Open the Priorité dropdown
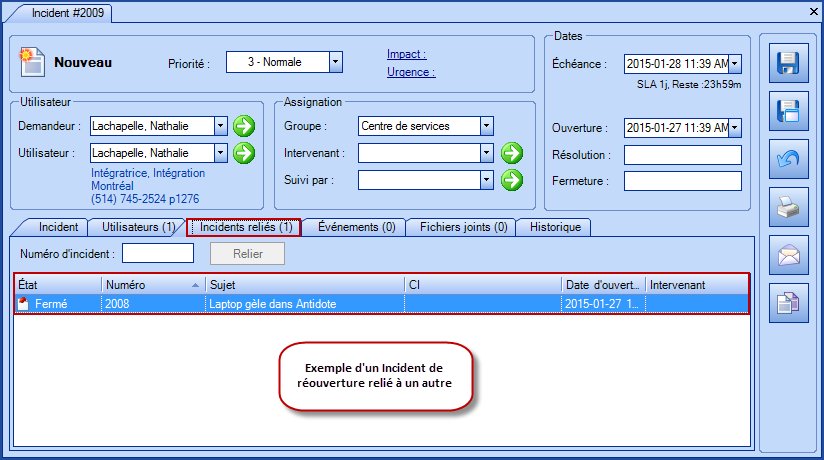Screen dimensions: 824x460 coord(336,62)
